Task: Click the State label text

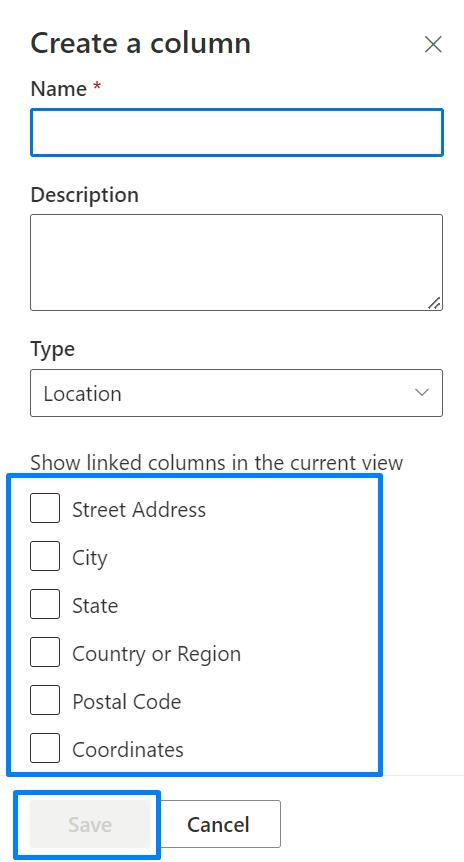Action: 95,606
